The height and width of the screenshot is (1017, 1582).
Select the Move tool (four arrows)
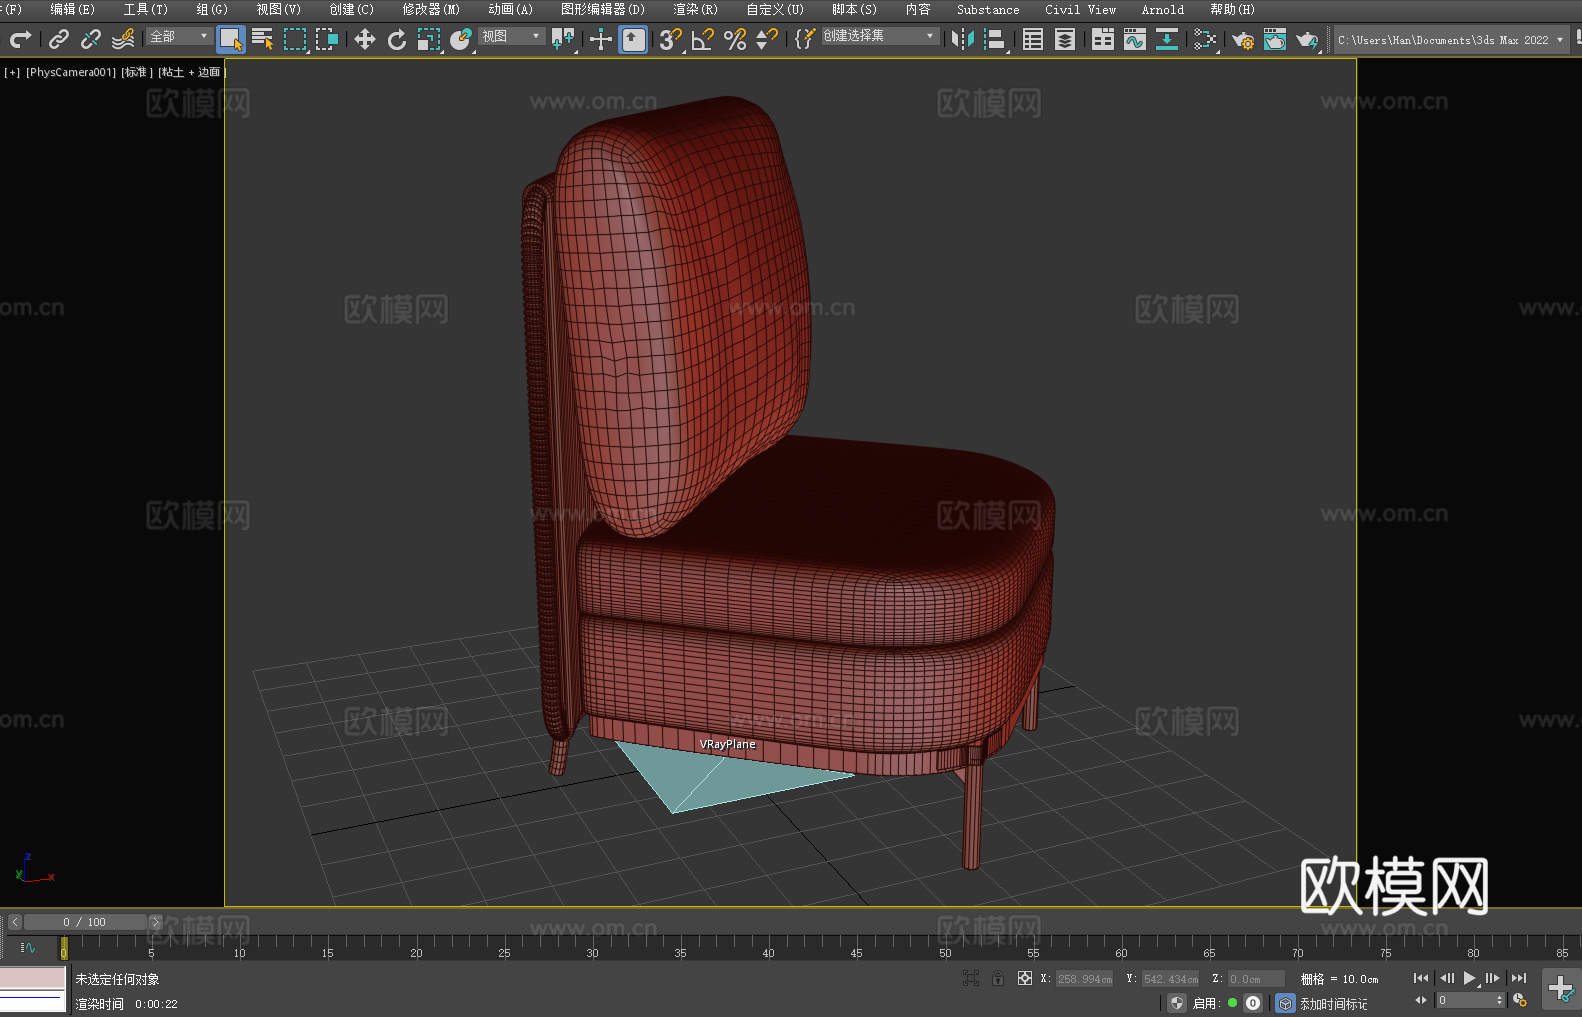tap(365, 39)
